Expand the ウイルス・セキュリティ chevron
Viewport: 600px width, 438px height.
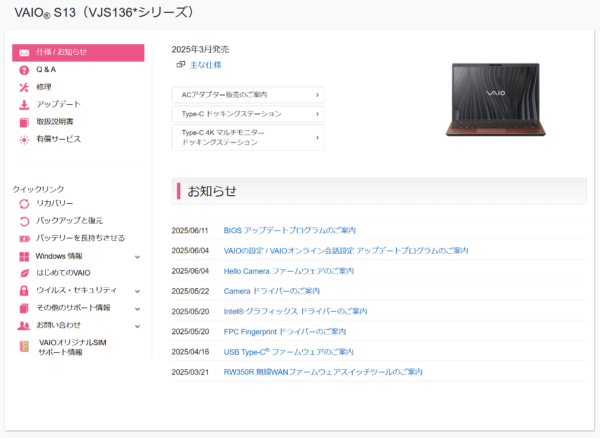tap(137, 291)
